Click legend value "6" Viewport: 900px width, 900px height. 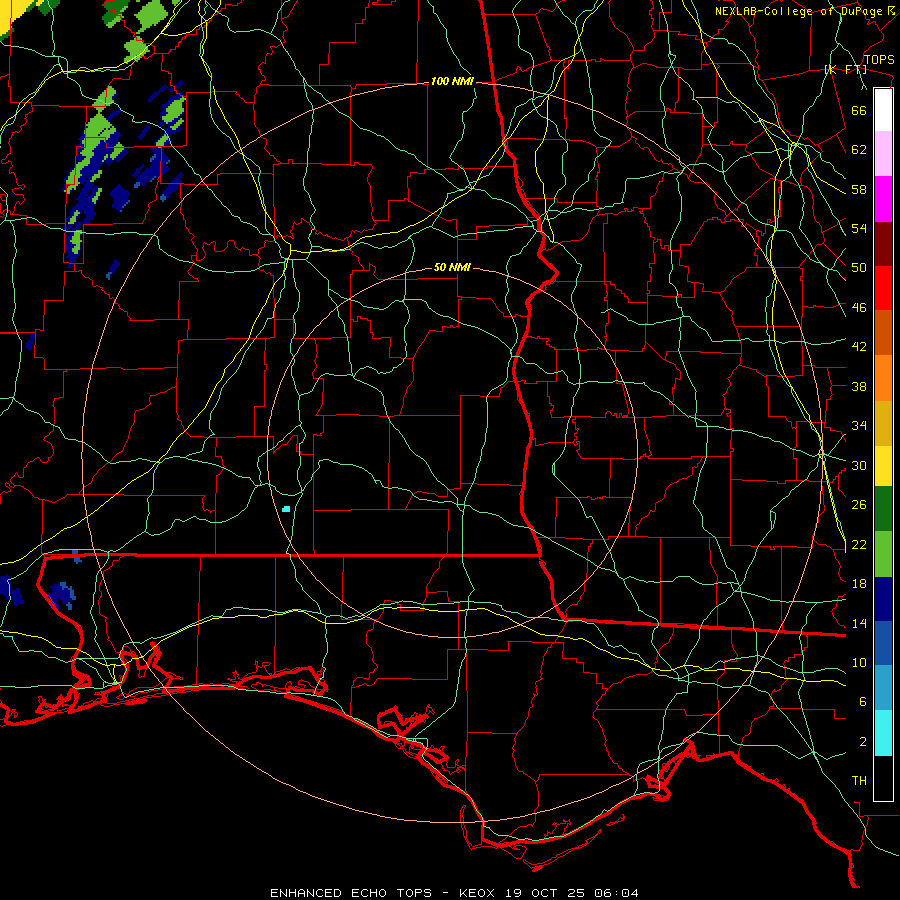click(x=863, y=702)
